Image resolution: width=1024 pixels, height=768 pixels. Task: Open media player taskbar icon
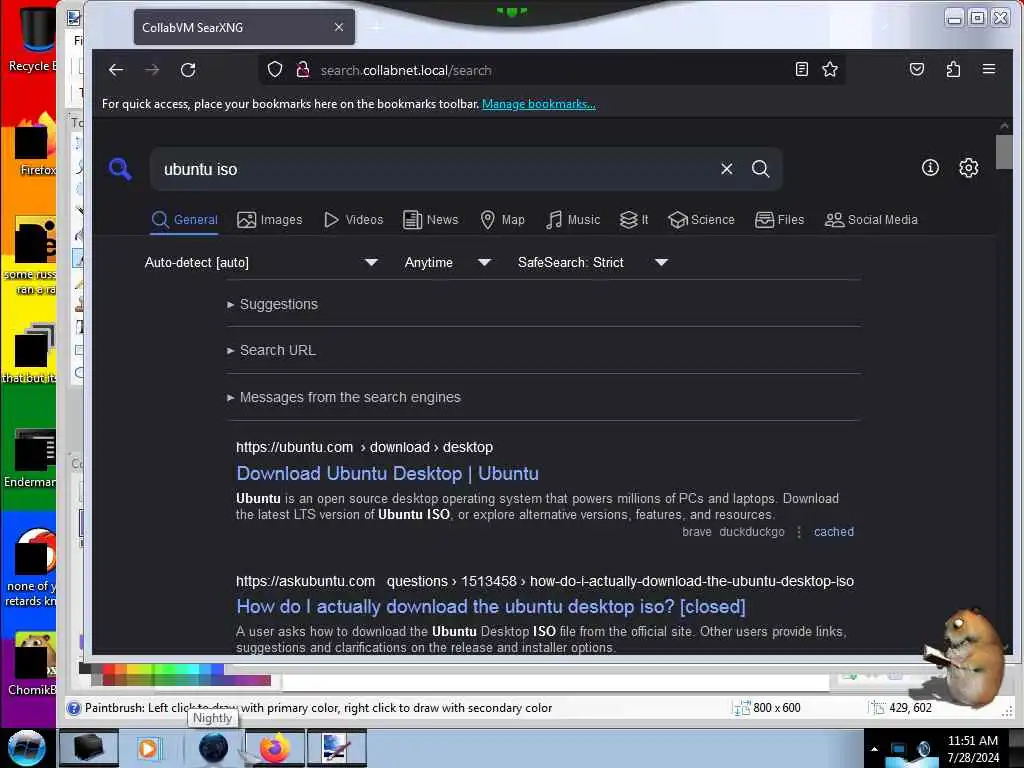(x=150, y=748)
